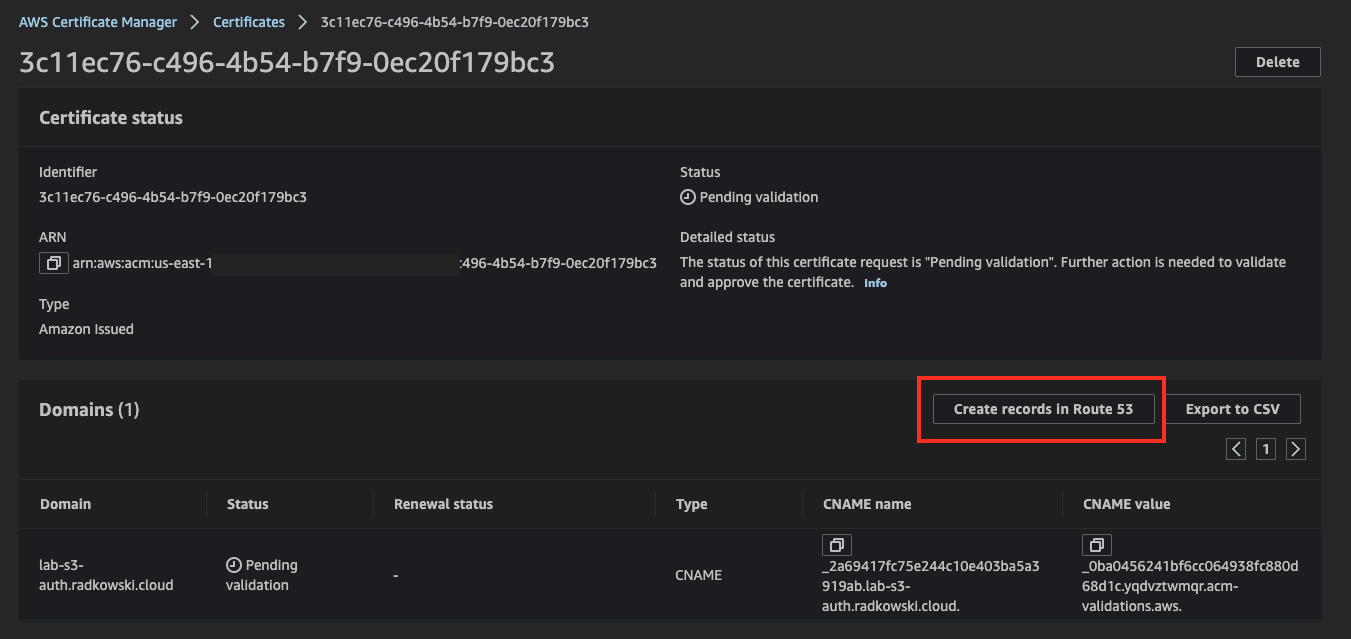Click the Certificate status panel heading
Image resolution: width=1351 pixels, height=639 pixels.
pos(111,118)
